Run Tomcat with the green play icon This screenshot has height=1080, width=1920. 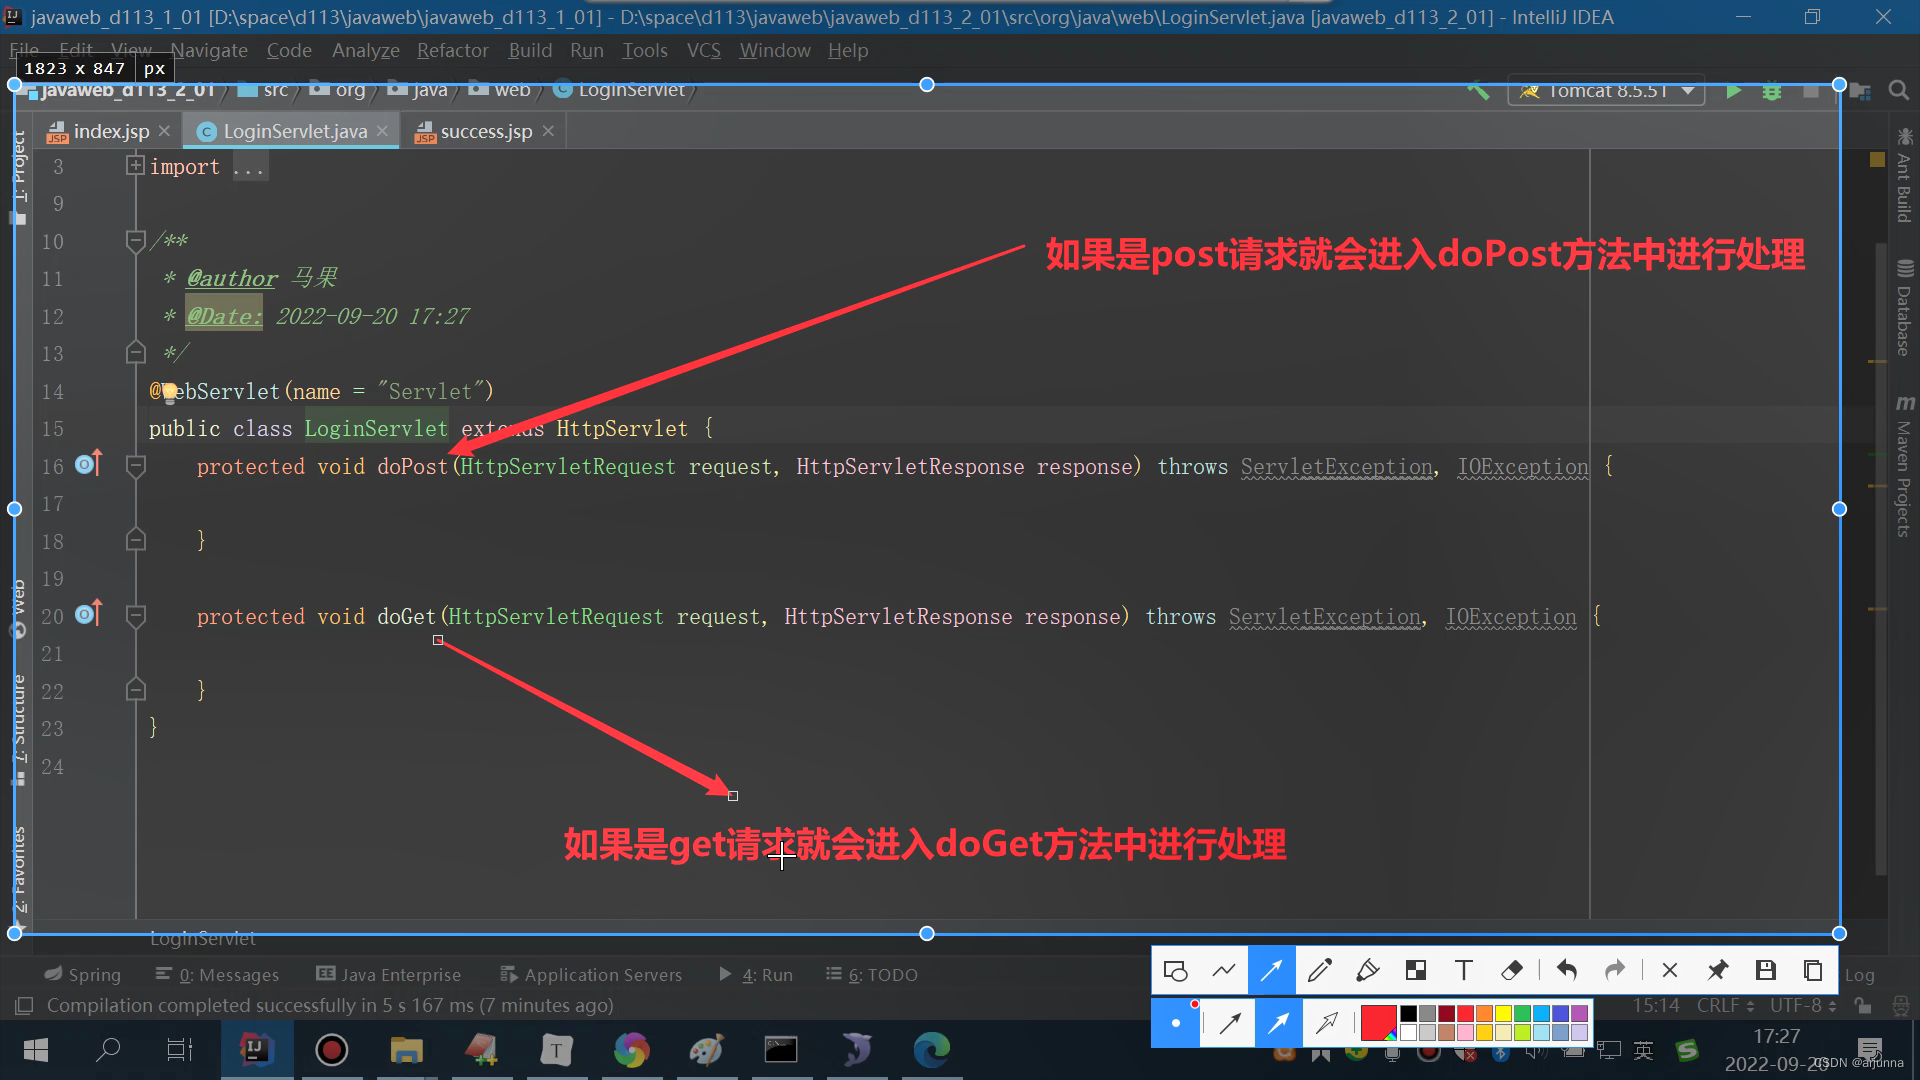[x=1733, y=91]
